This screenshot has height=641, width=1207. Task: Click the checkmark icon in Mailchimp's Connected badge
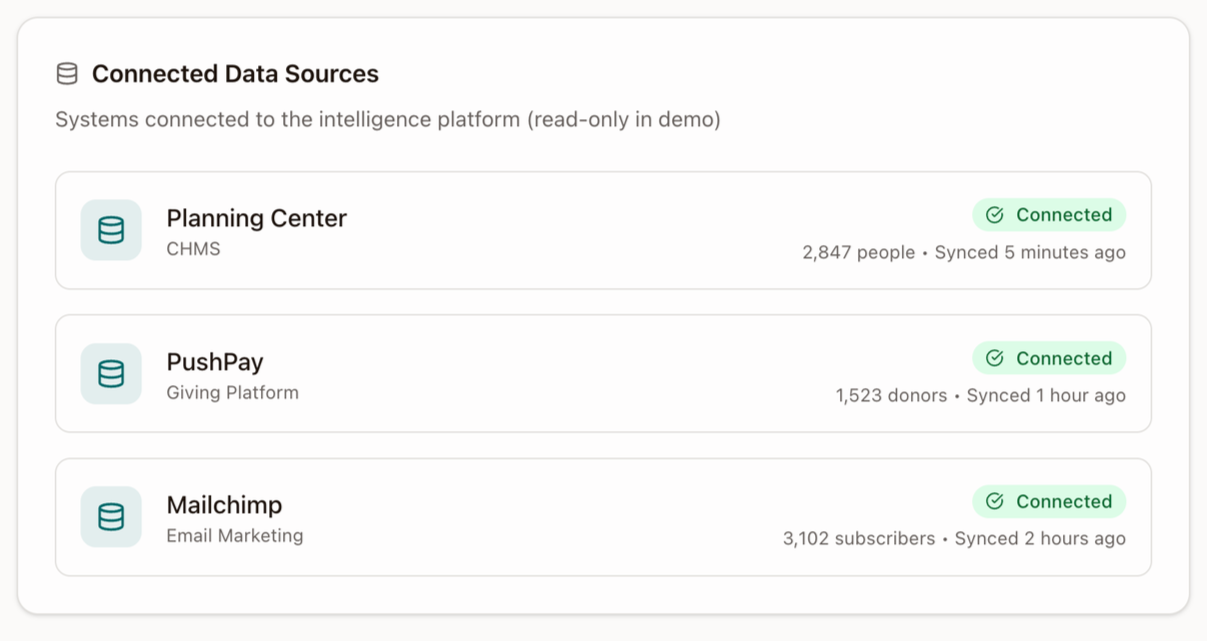coord(995,502)
